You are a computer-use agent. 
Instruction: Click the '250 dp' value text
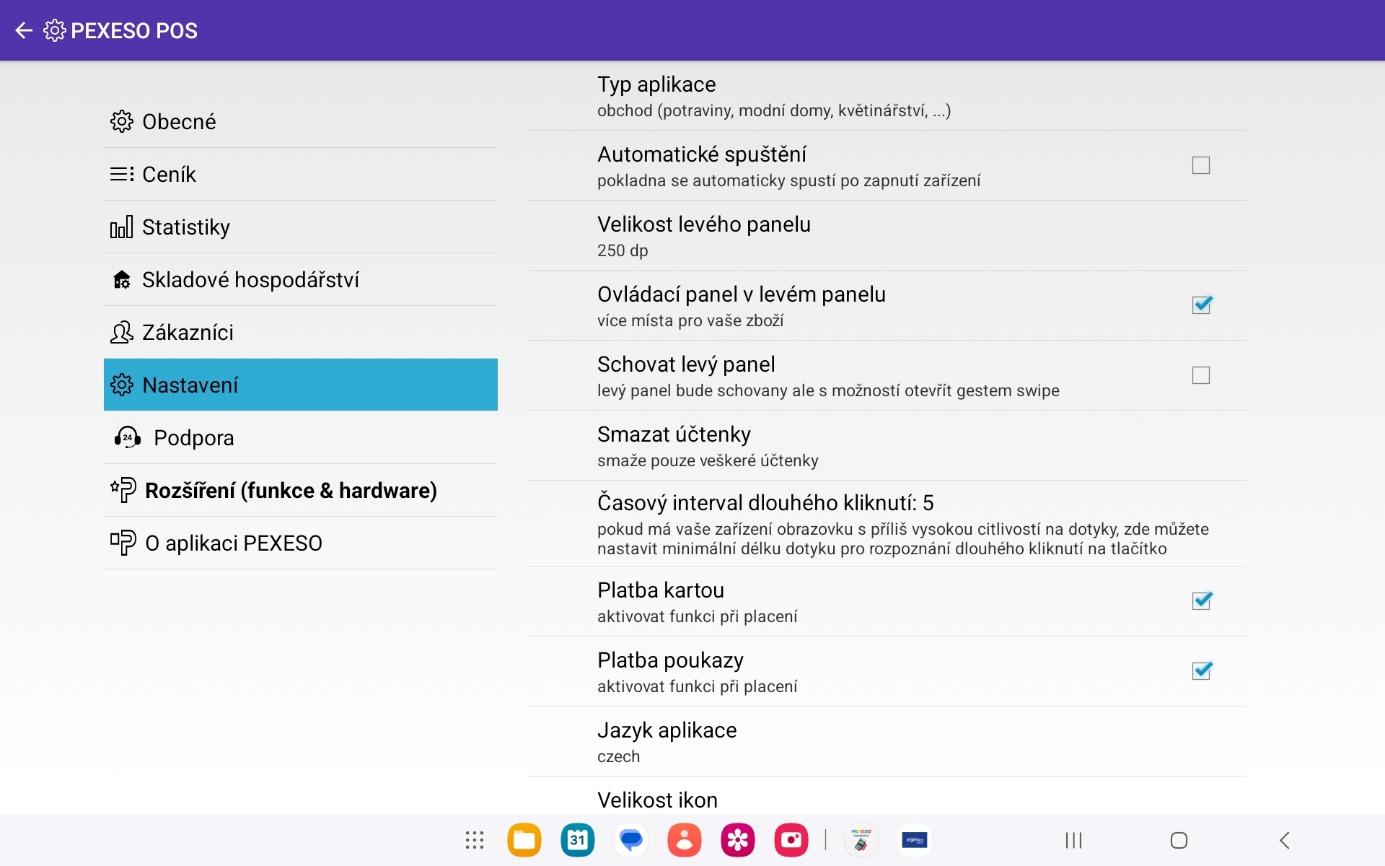[623, 251]
